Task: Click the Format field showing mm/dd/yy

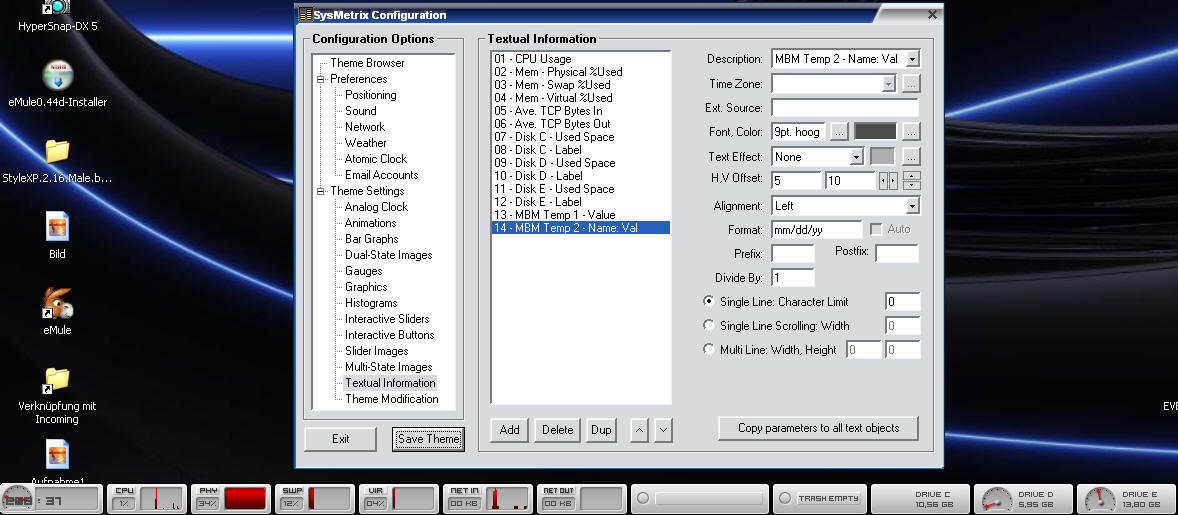Action: [817, 229]
